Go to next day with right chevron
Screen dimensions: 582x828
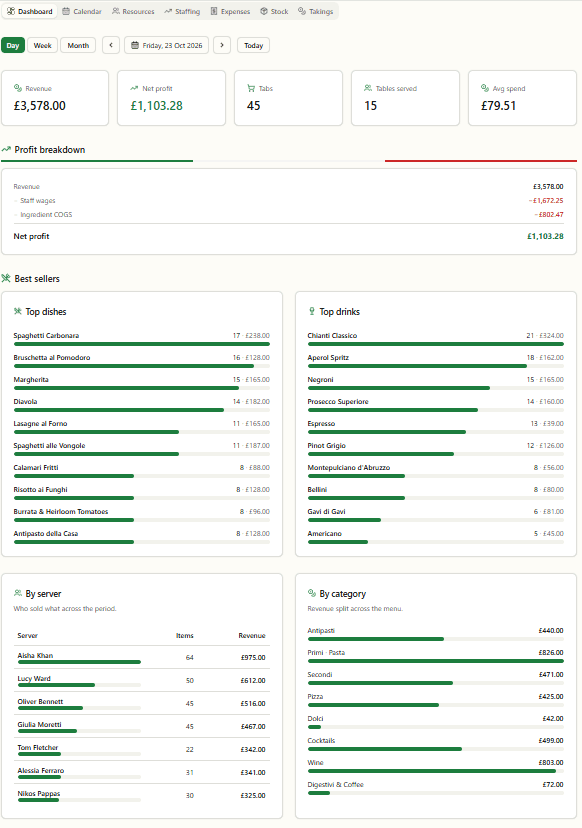(x=222, y=45)
